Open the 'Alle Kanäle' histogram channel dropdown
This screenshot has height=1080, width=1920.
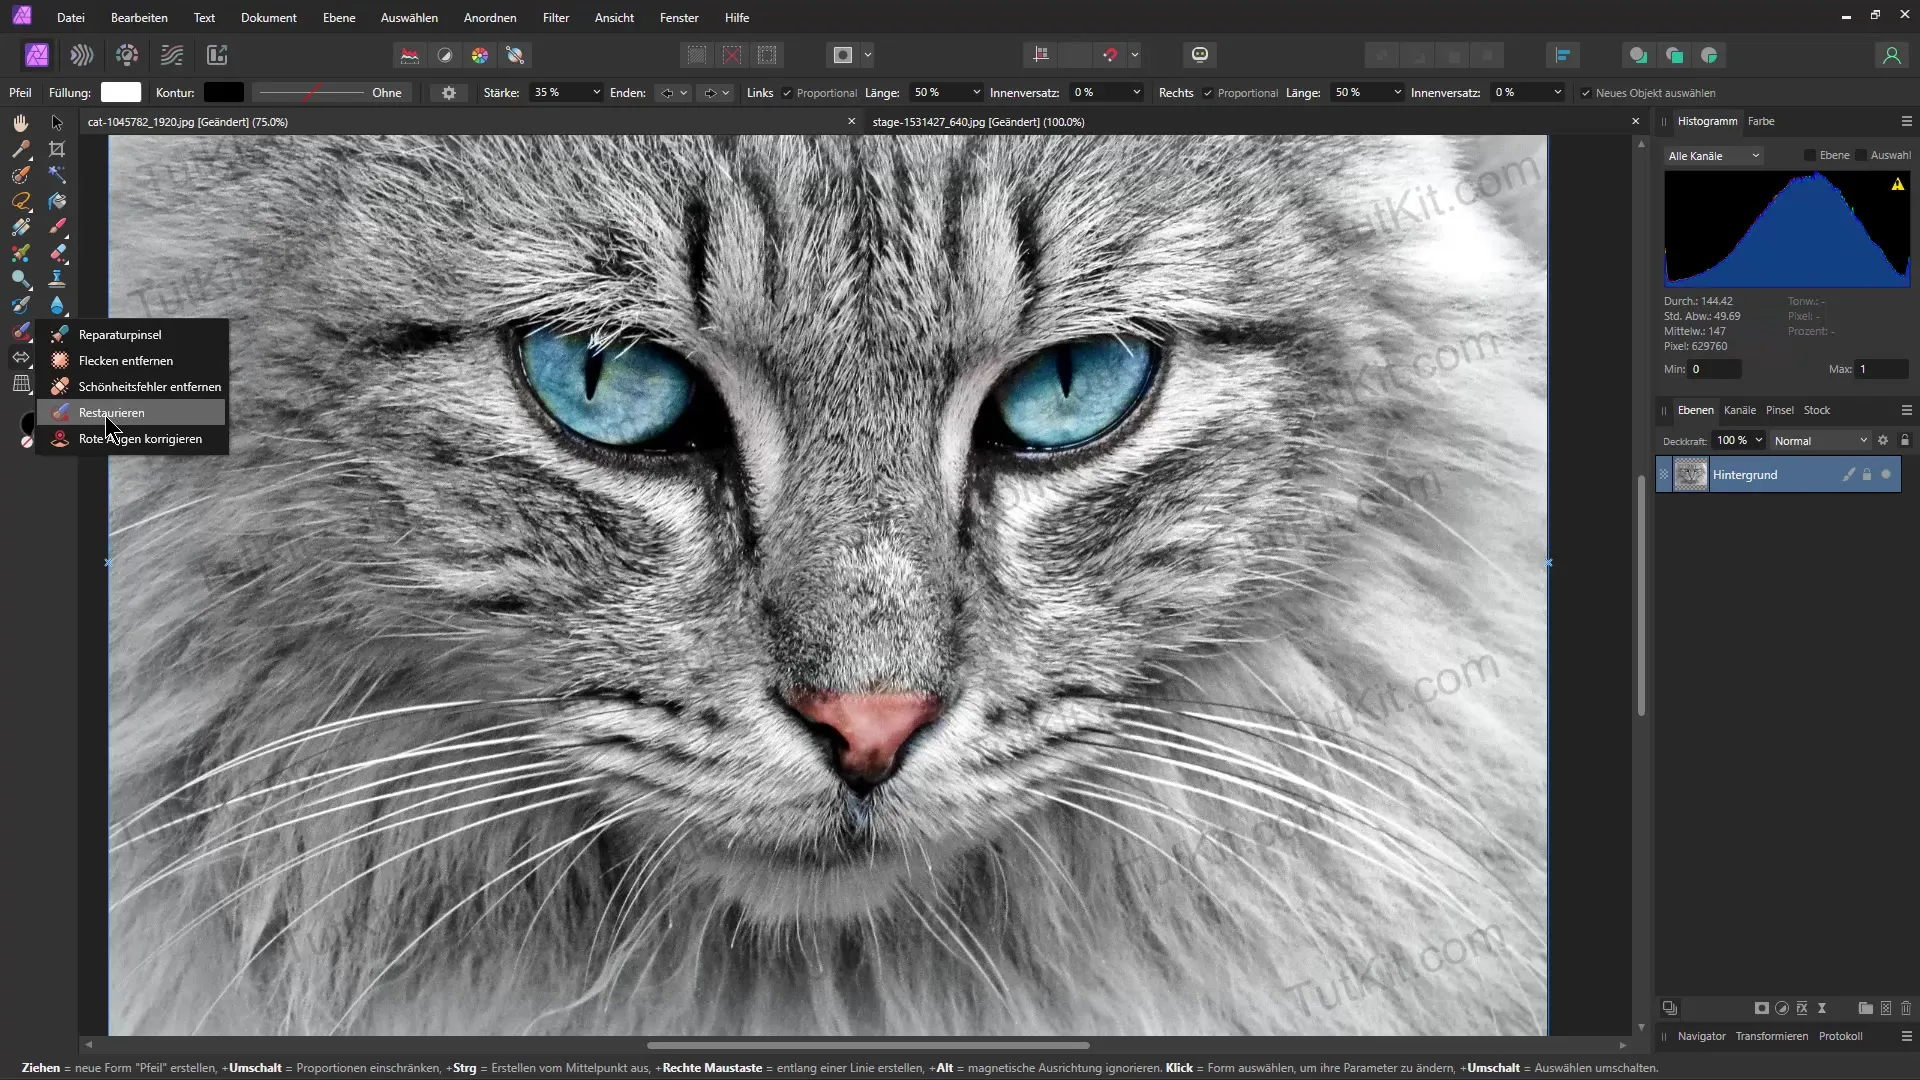[x=1714, y=155]
